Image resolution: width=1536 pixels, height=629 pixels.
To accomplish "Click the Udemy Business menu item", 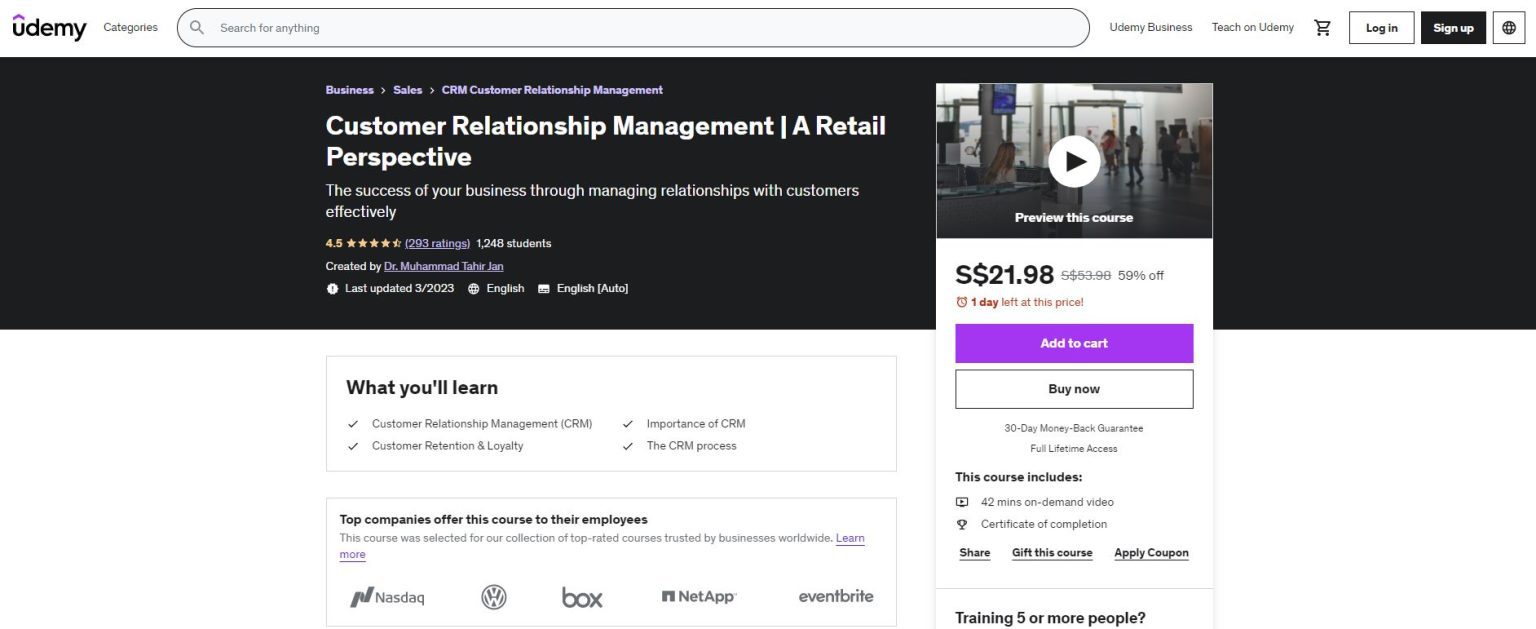I will 1150,27.
